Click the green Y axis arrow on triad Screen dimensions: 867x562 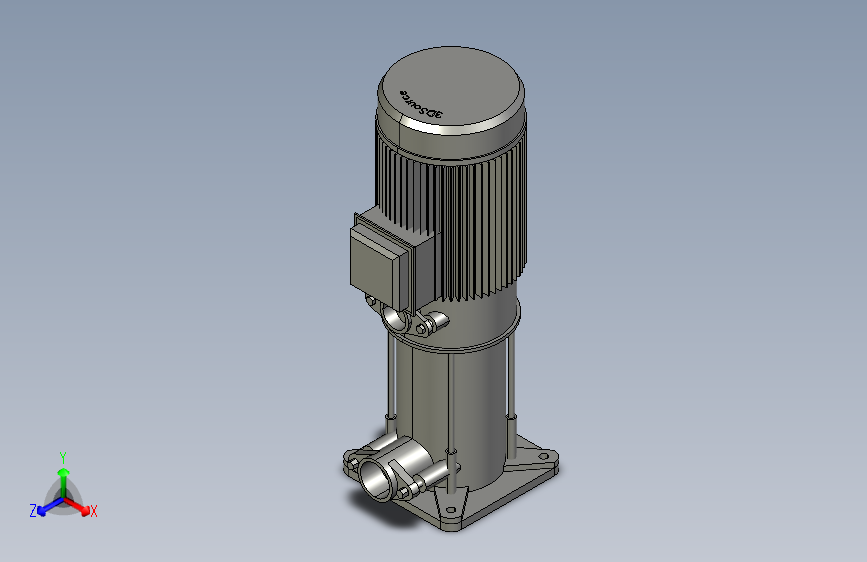click(x=64, y=482)
